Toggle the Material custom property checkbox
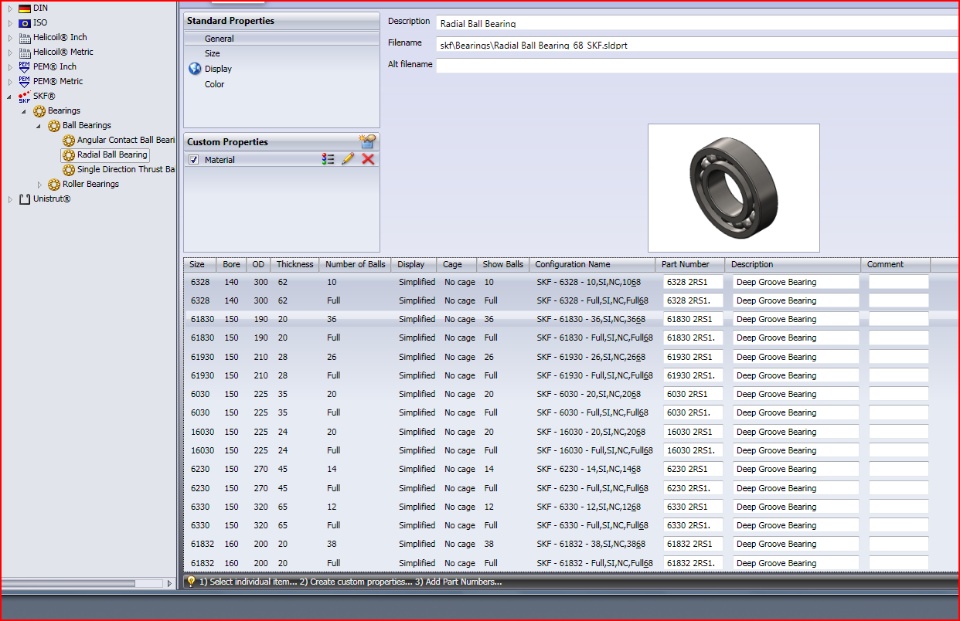 tap(193, 160)
